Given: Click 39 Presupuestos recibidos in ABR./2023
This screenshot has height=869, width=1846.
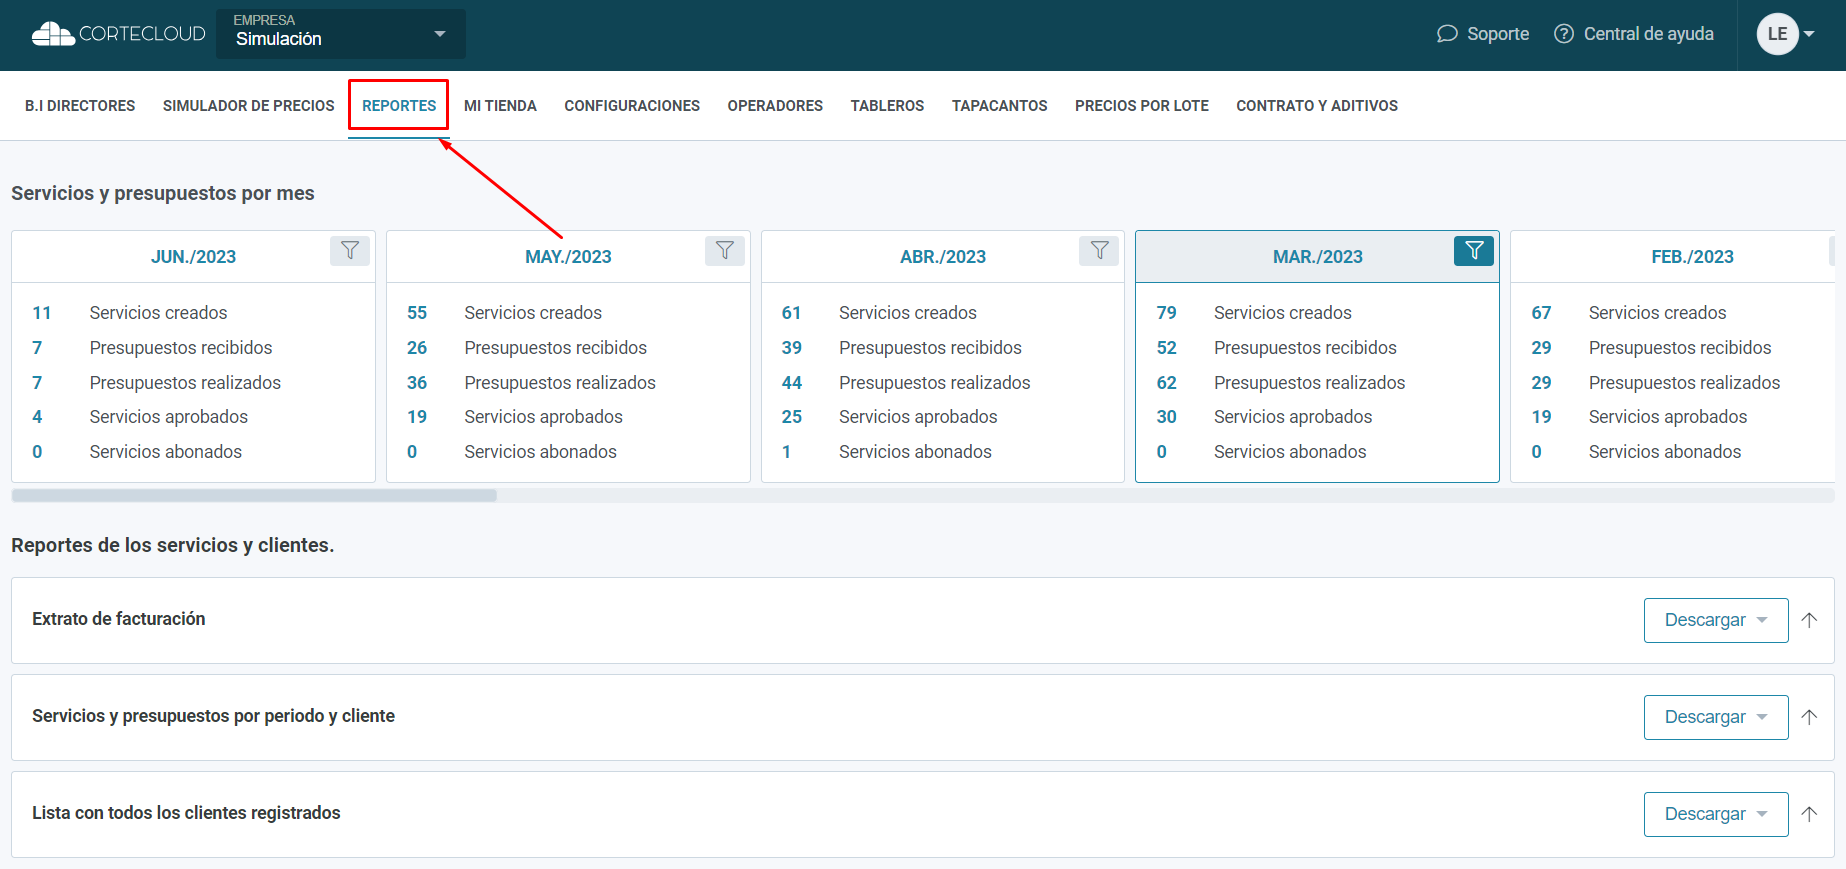Looking at the screenshot, I should (901, 348).
